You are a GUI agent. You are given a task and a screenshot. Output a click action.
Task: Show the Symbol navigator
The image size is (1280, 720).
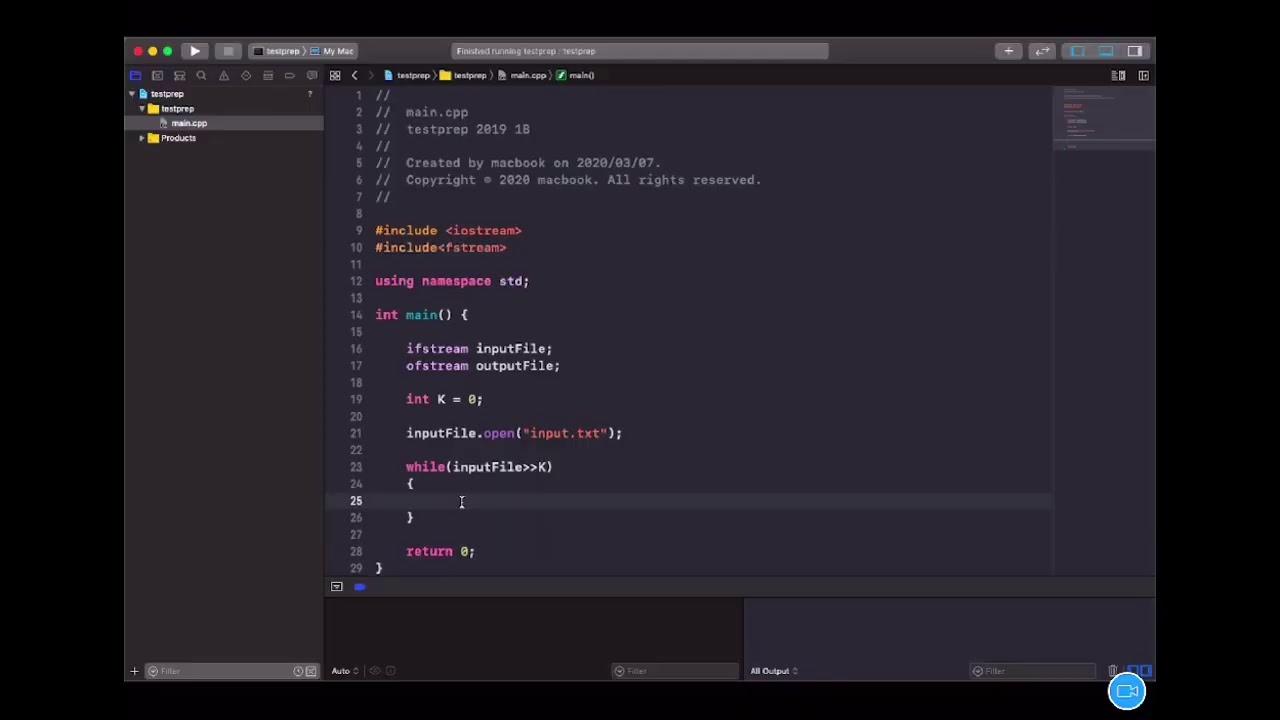point(179,75)
